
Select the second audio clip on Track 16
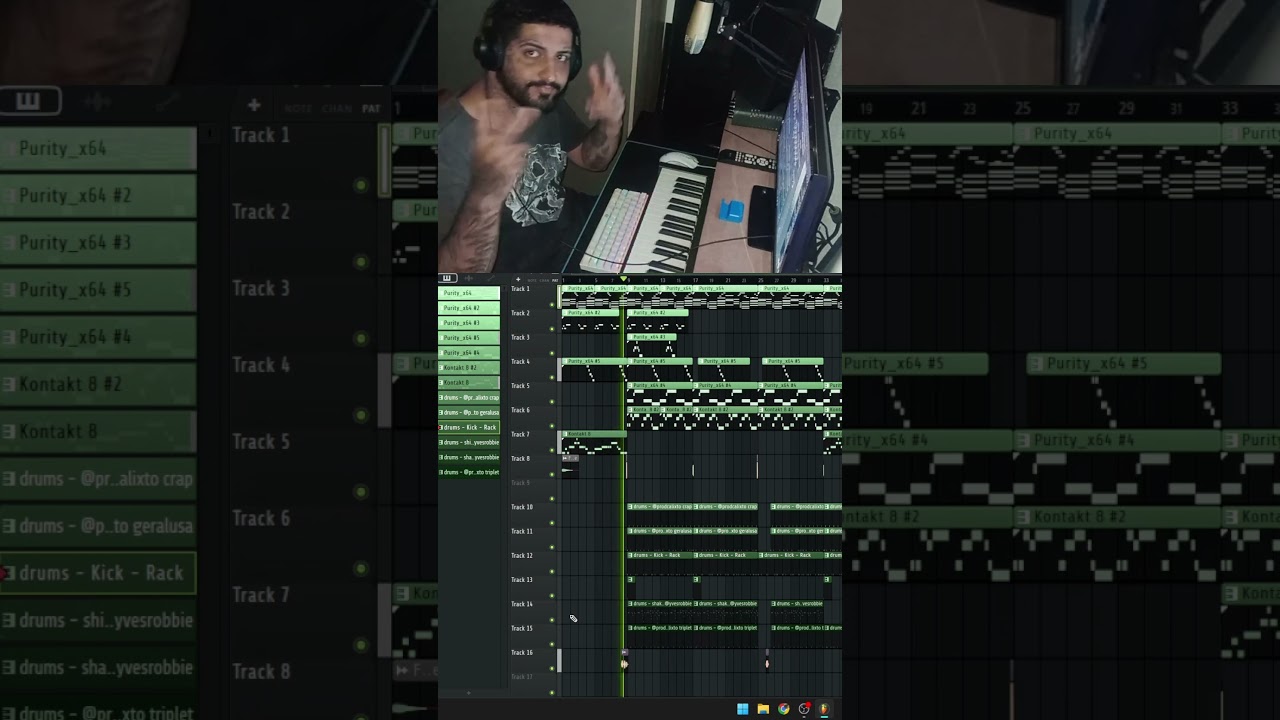pyautogui.click(x=767, y=660)
